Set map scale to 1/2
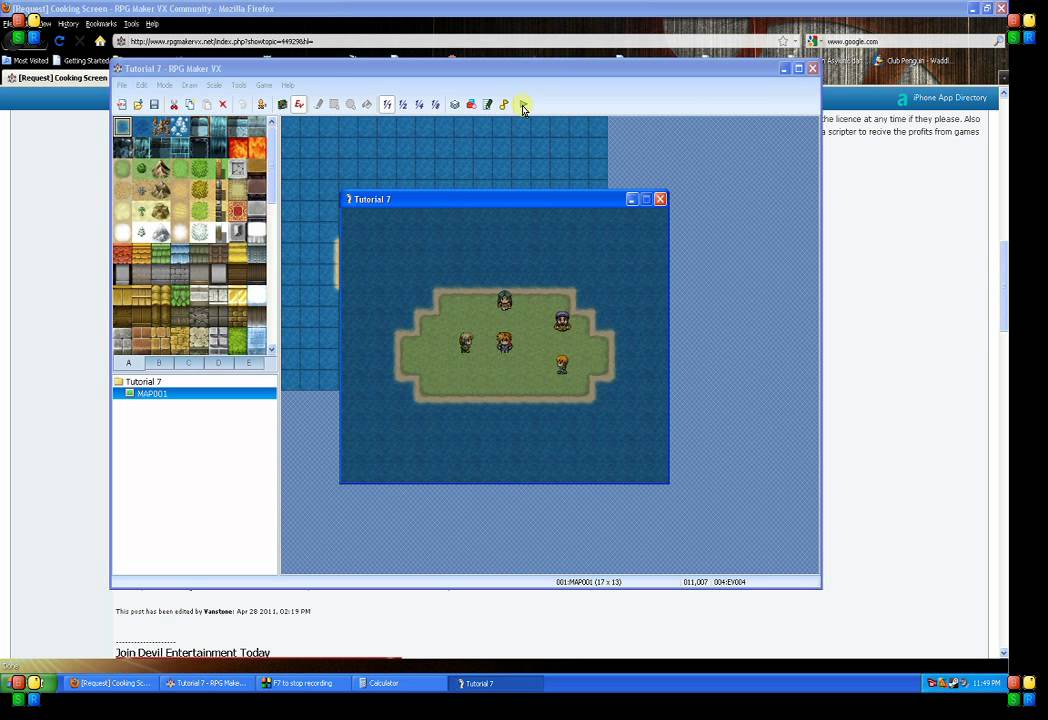 click(x=403, y=105)
